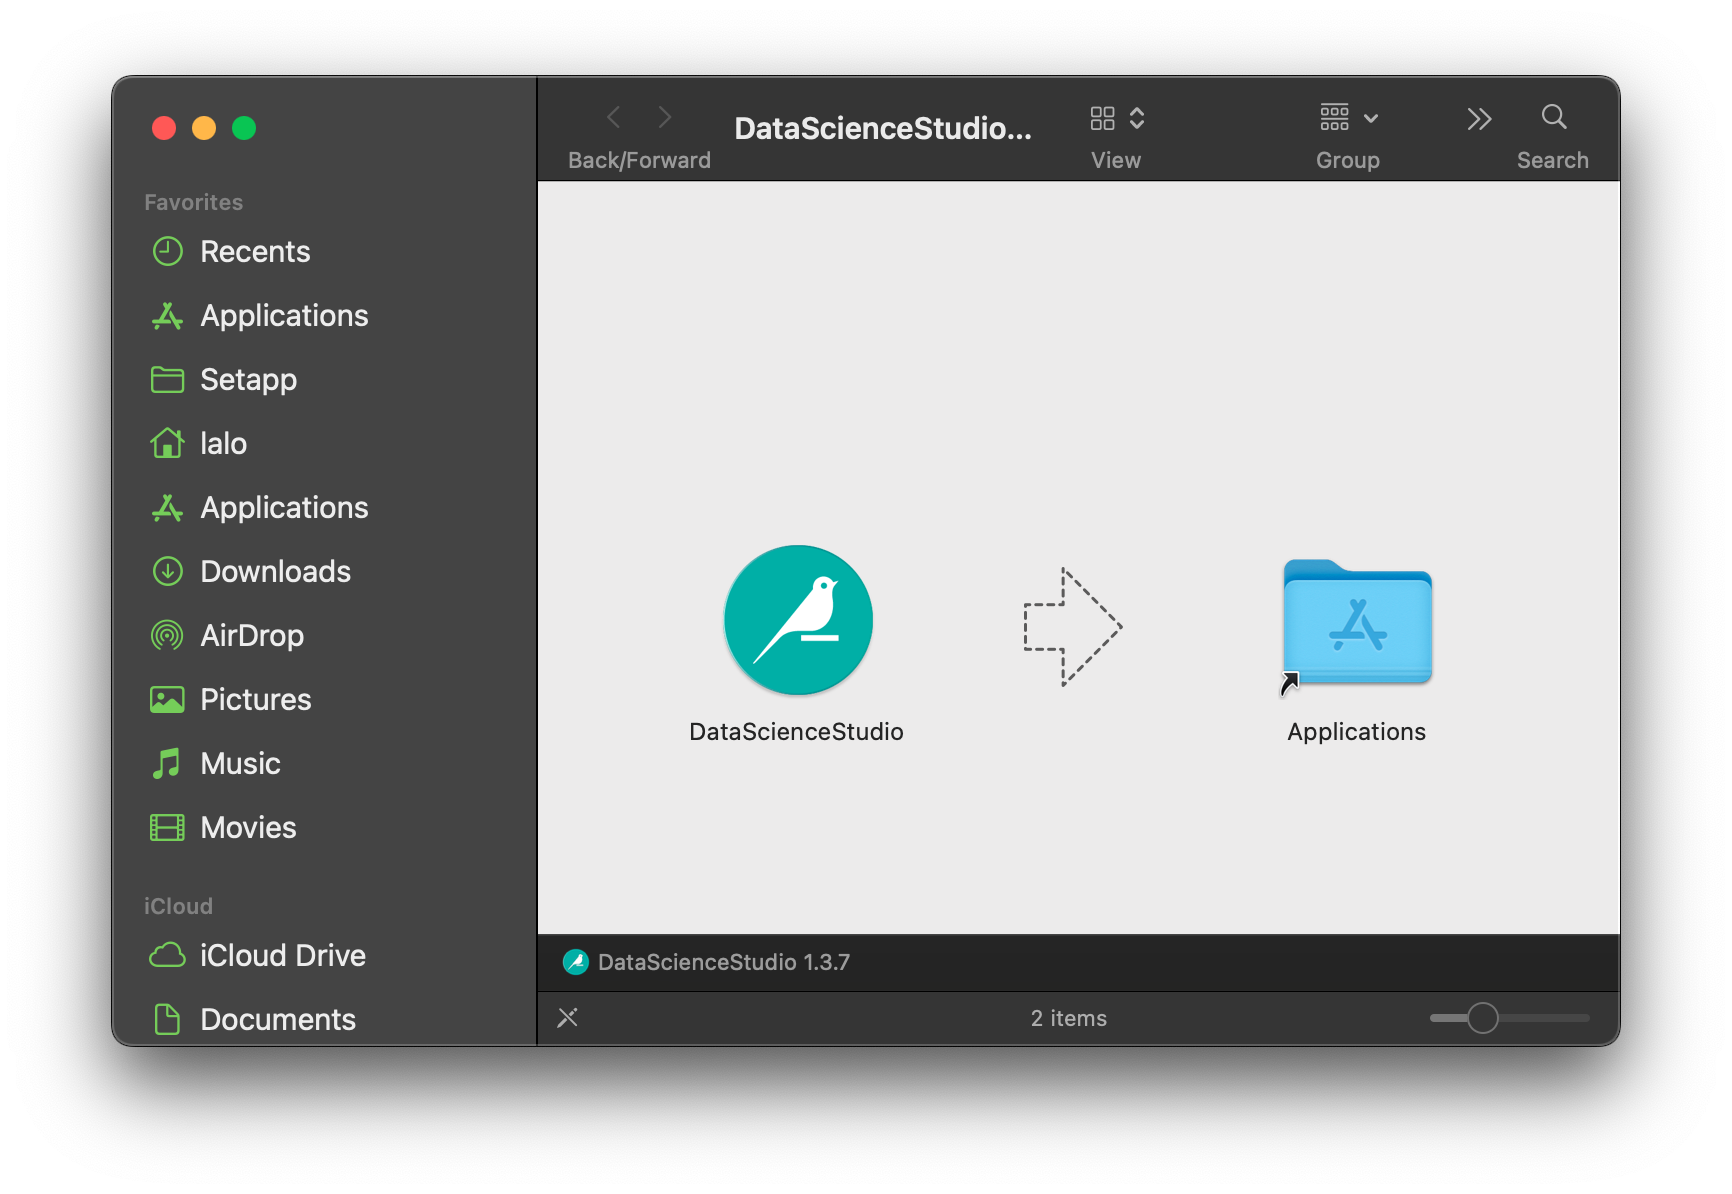The height and width of the screenshot is (1194, 1732).
Task: Click the Search magnifier icon
Action: tap(1553, 118)
